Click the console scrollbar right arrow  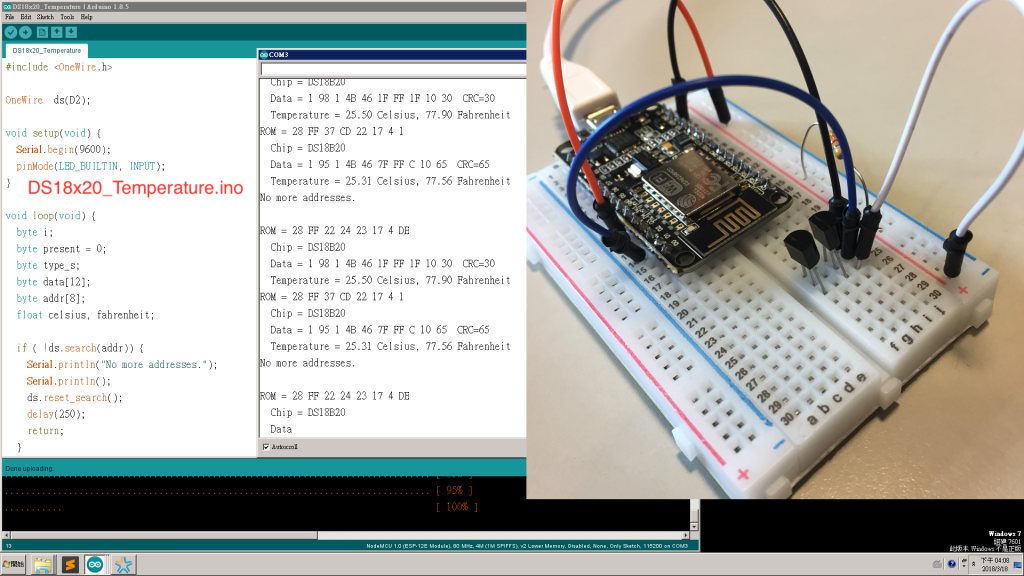point(686,535)
